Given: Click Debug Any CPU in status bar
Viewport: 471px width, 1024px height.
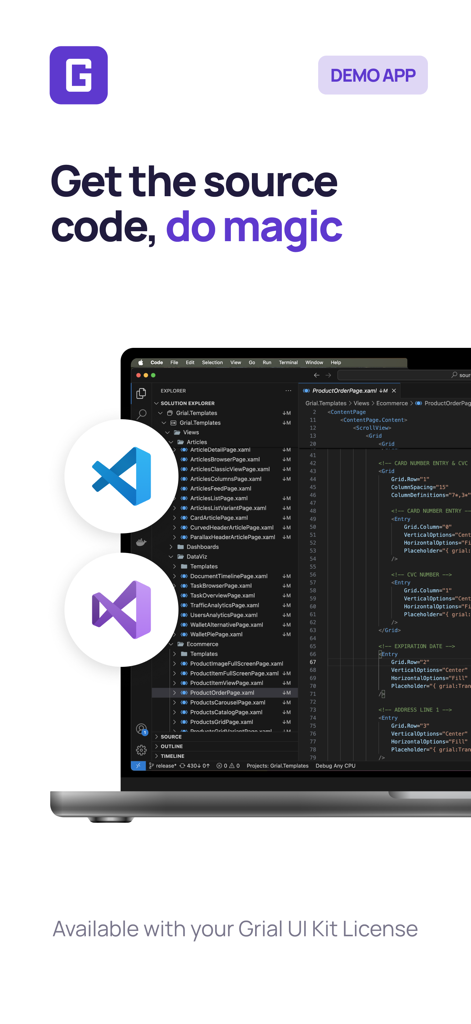Looking at the screenshot, I should point(336,765).
